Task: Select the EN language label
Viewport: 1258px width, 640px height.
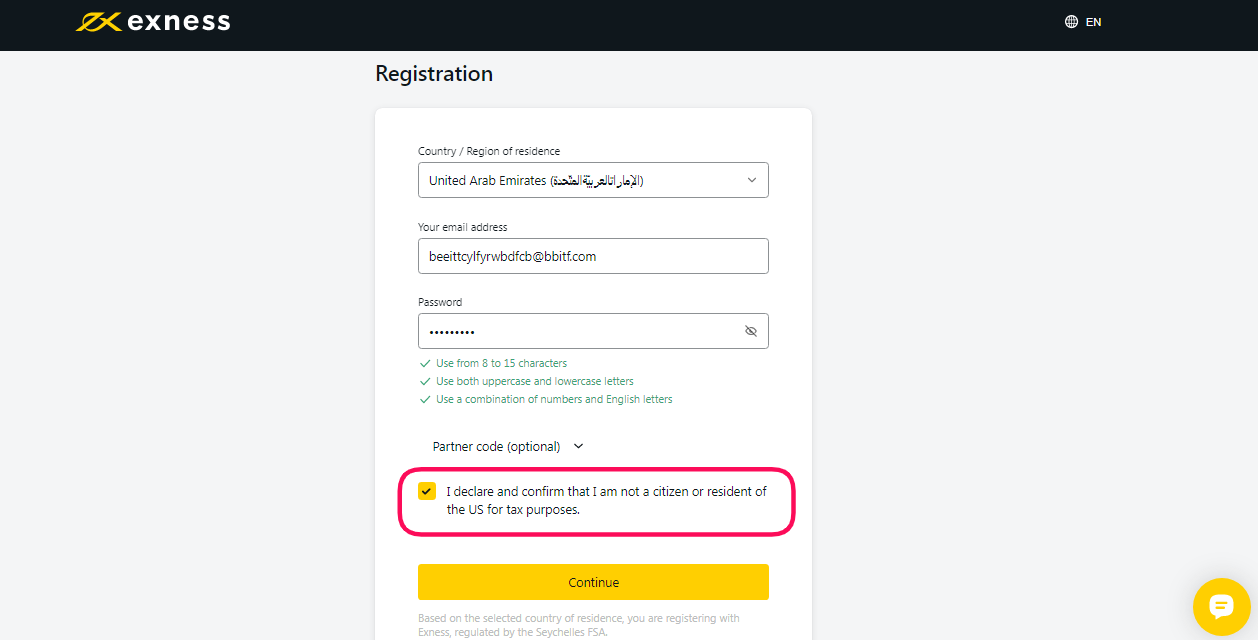Action: (x=1093, y=22)
